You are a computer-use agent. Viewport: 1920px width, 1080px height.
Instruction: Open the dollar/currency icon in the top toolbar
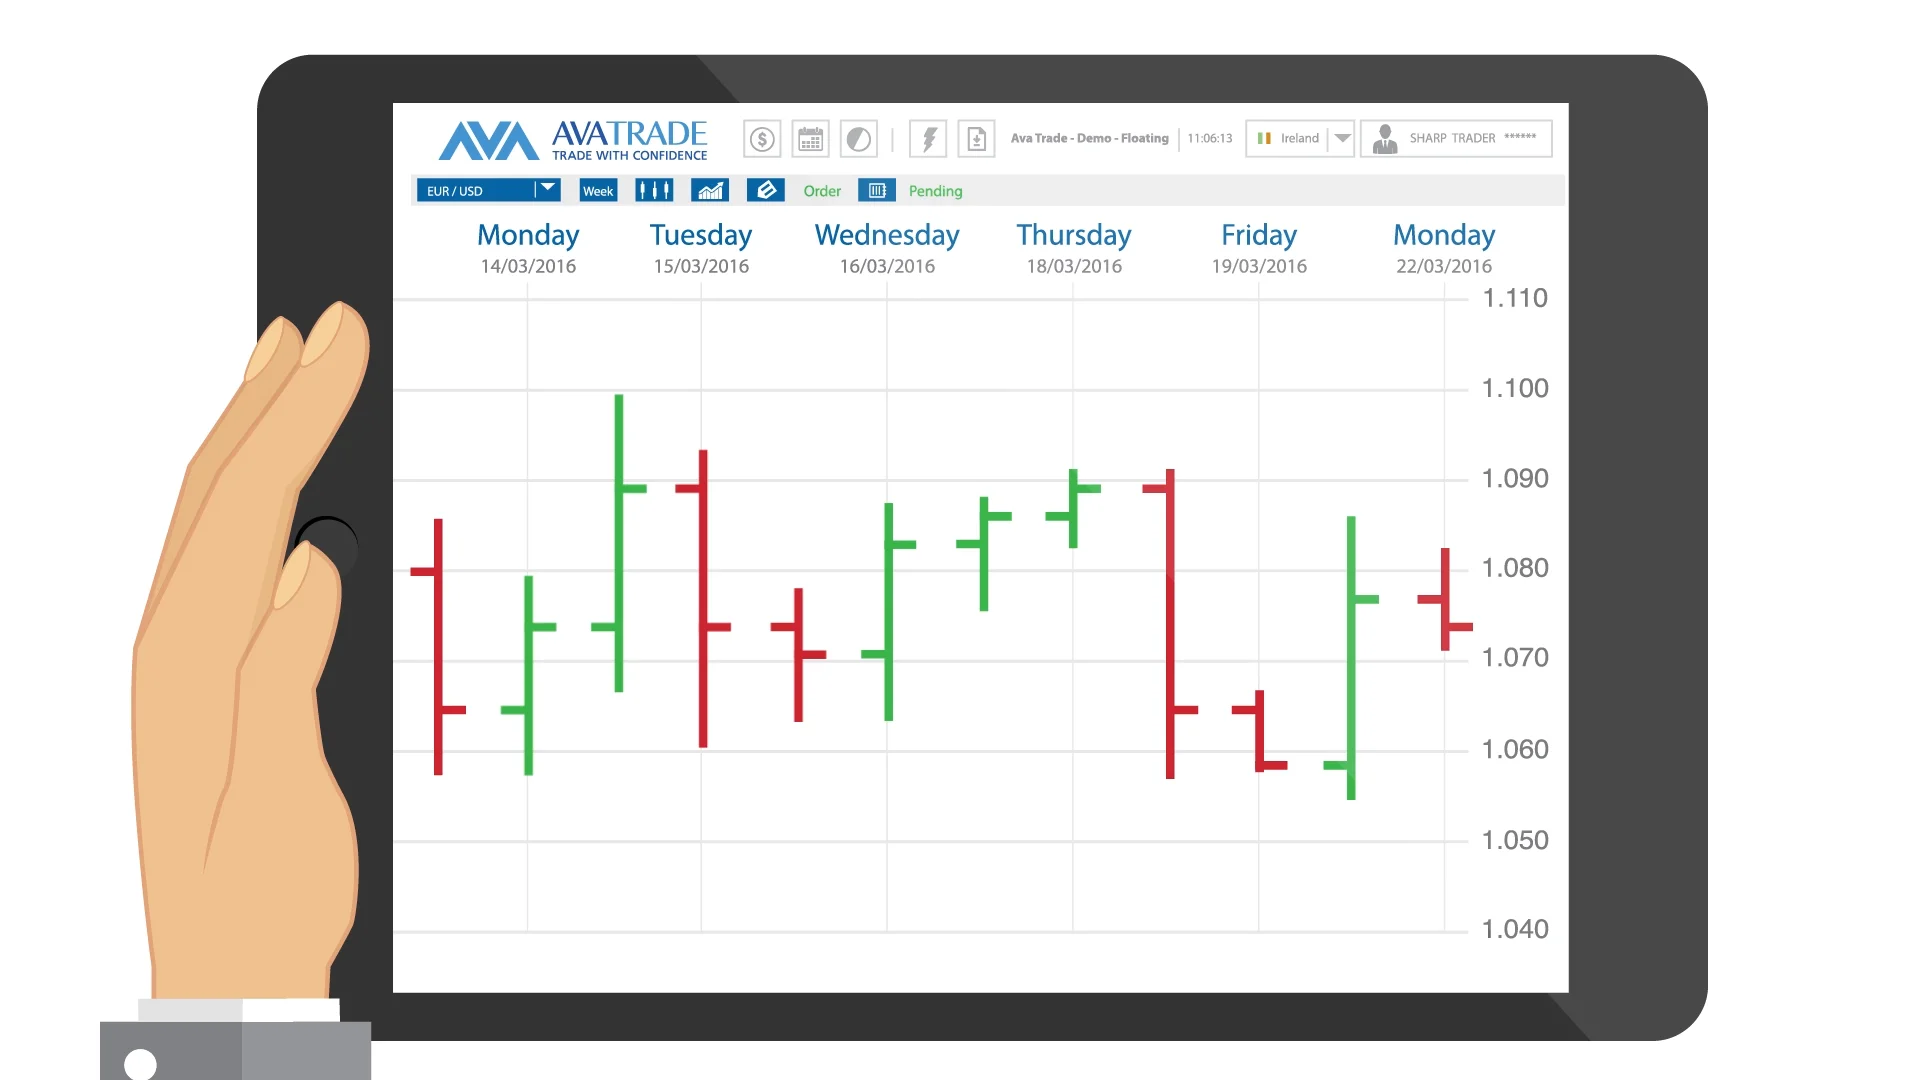(x=761, y=138)
